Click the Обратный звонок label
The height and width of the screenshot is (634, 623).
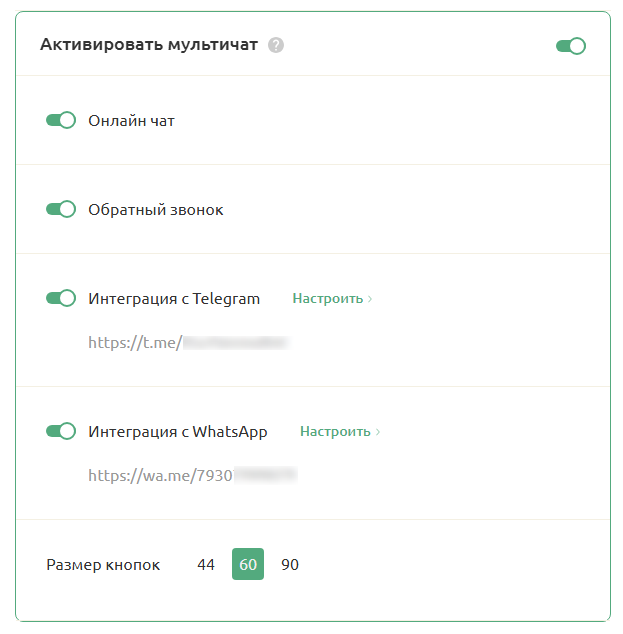(x=155, y=210)
